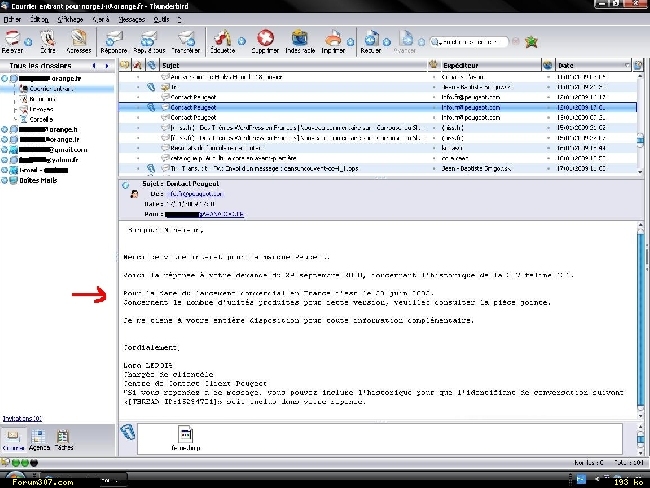Click the message list vertical scrollbar

tap(640, 124)
